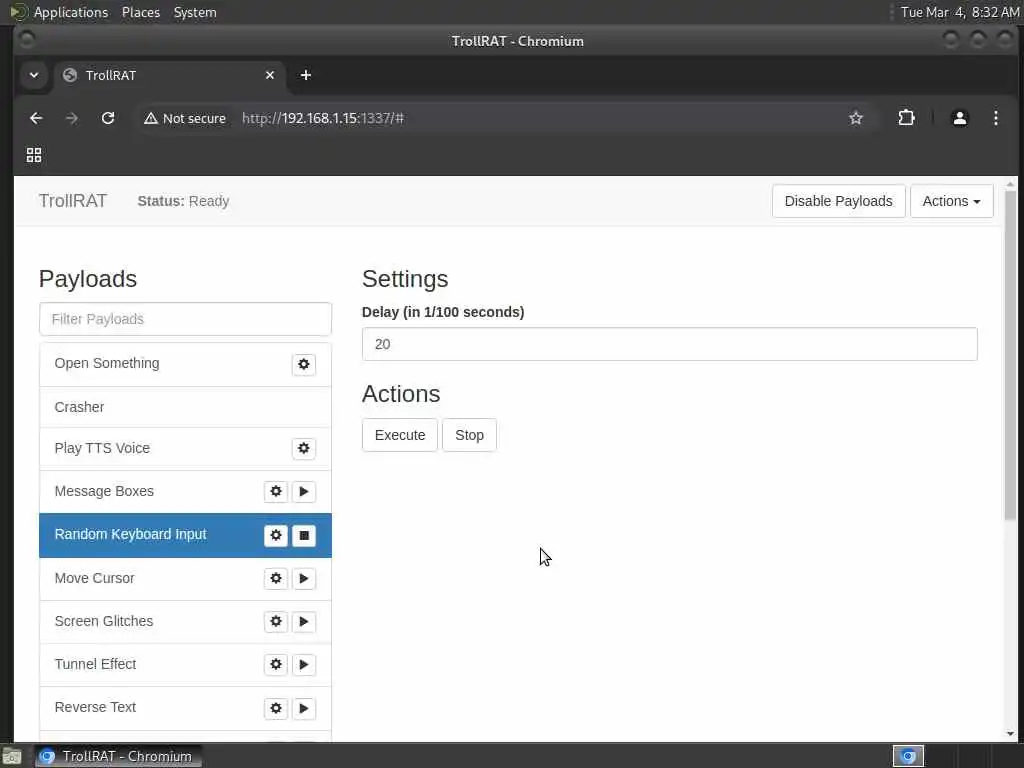The height and width of the screenshot is (768, 1024).
Task: Stop Random Keyboard Input using square icon
Action: [304, 536]
